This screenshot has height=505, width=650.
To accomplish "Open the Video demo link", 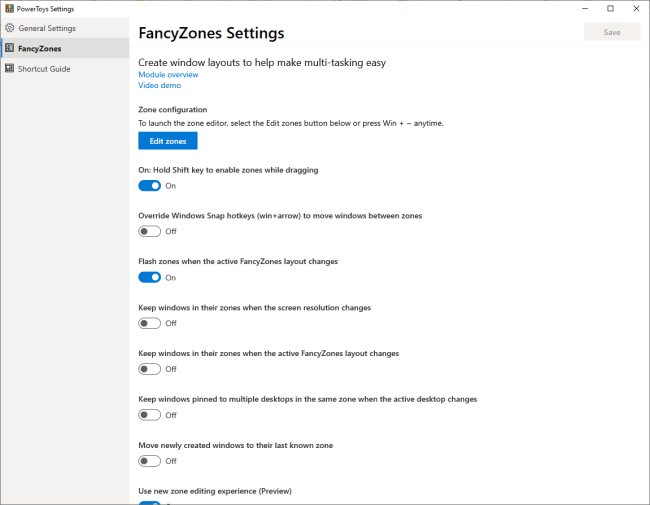I will tap(160, 86).
